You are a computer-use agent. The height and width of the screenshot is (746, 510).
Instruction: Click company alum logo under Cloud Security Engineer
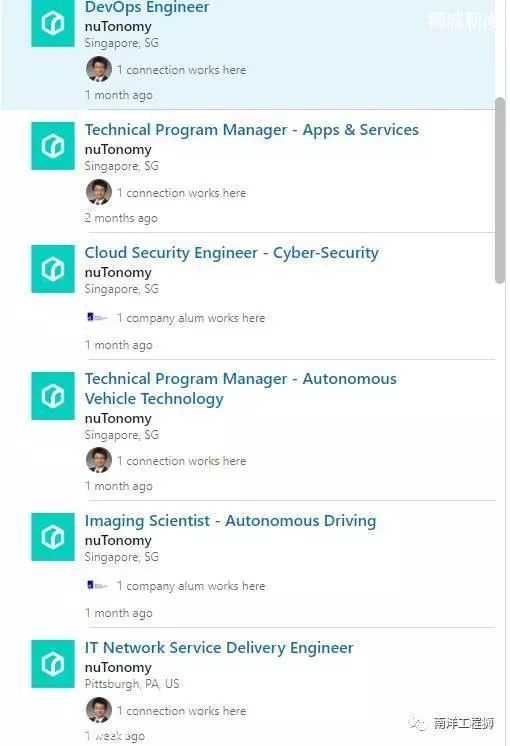(97, 317)
